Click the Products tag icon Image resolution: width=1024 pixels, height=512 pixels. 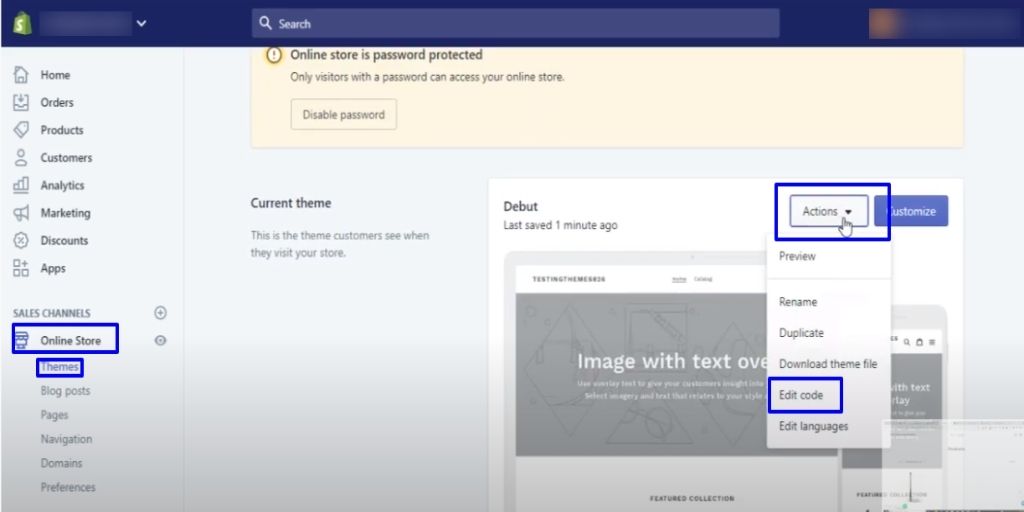click(21, 130)
